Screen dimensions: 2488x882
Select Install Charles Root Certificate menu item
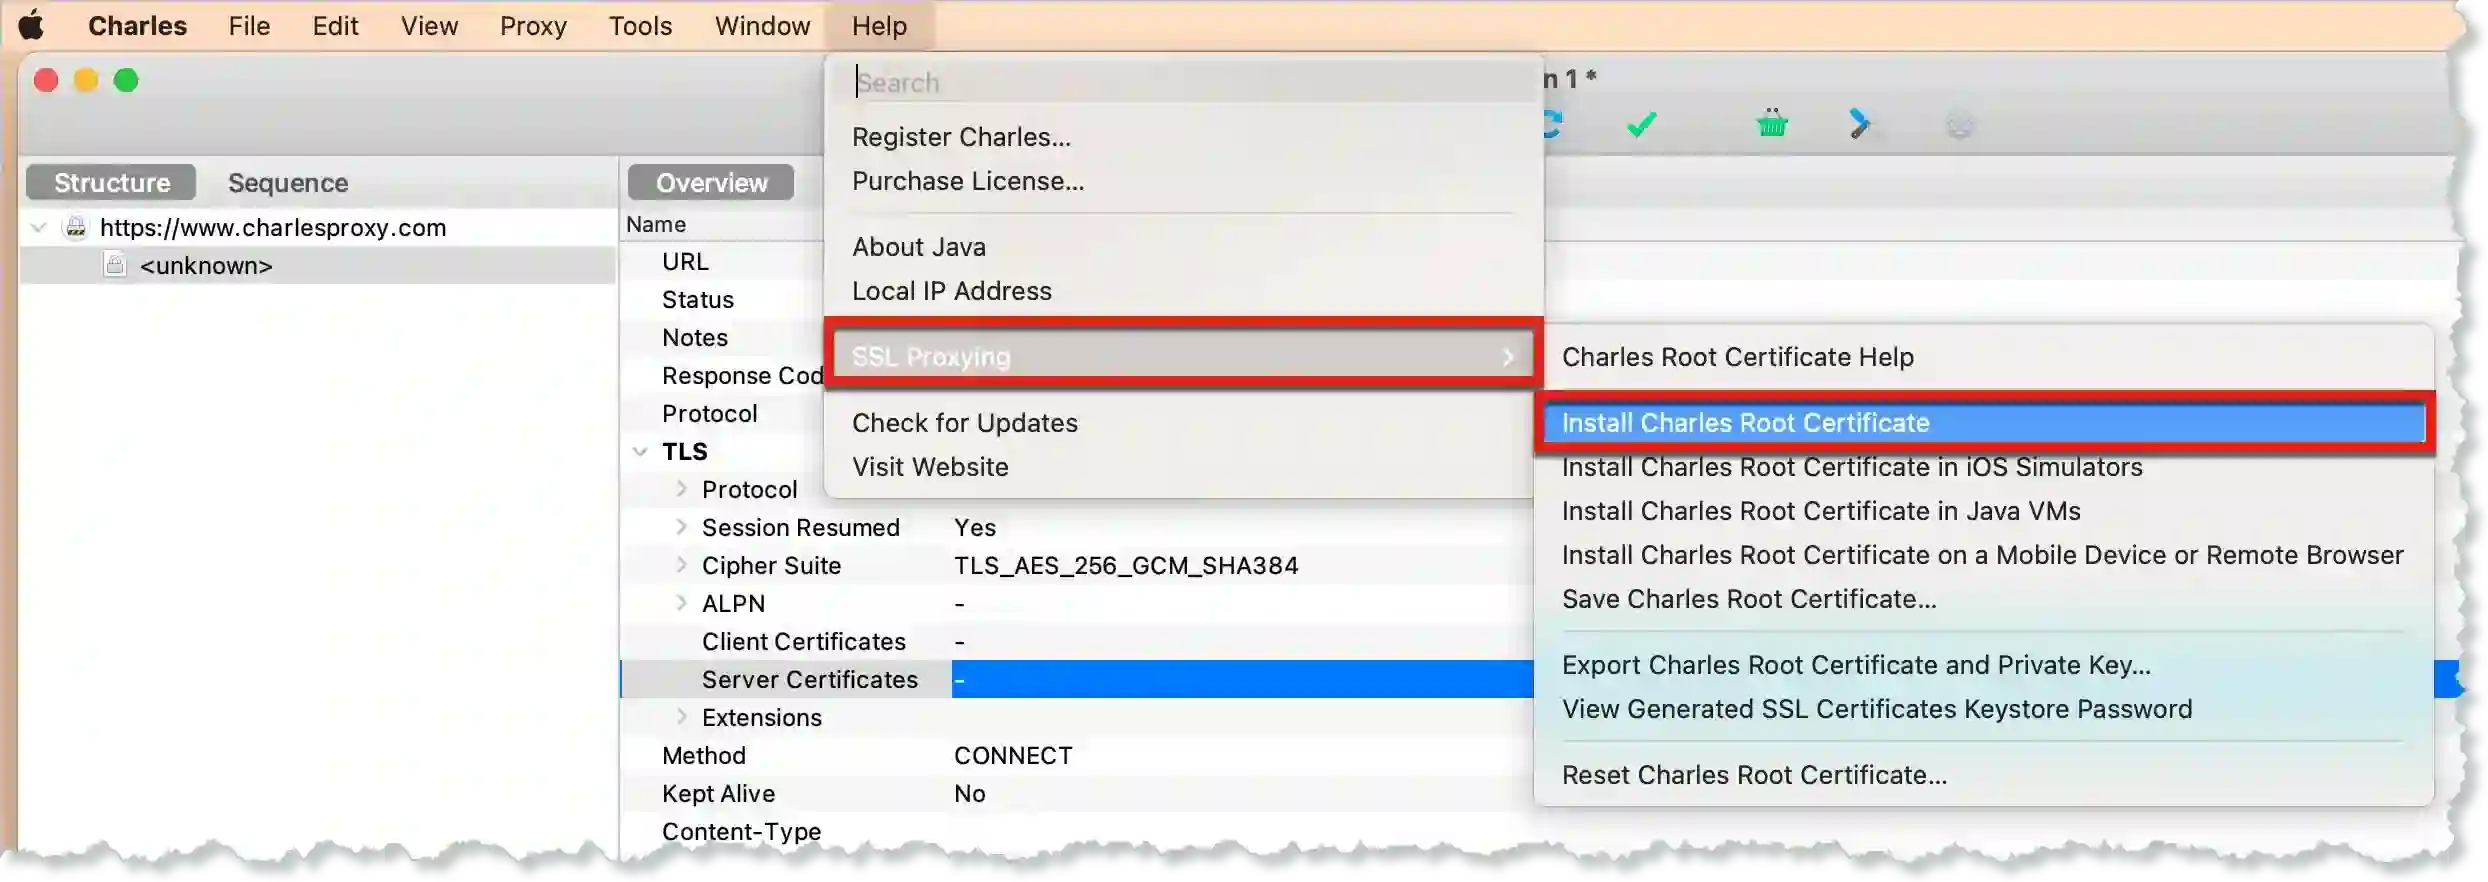[1745, 423]
